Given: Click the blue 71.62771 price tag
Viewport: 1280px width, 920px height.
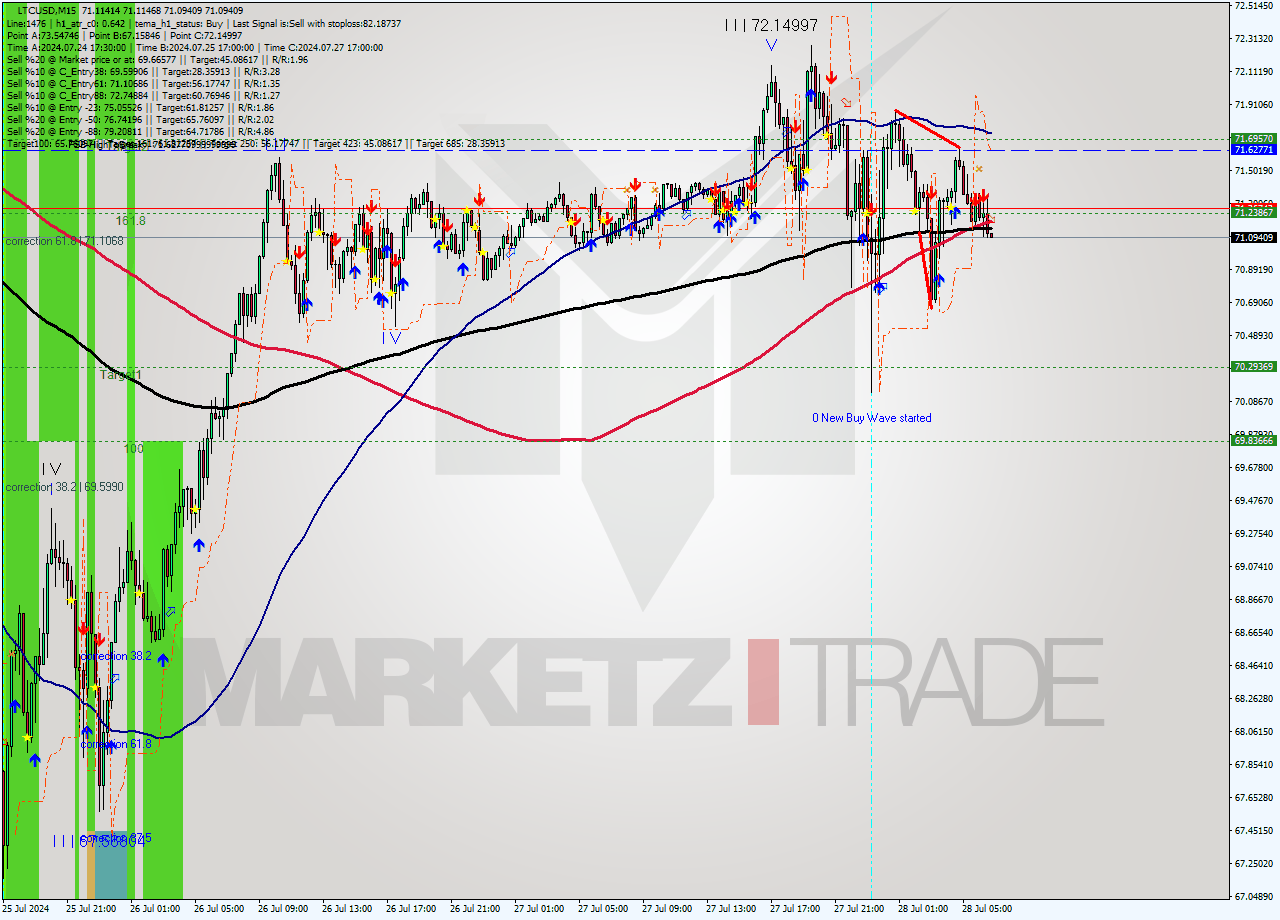Looking at the screenshot, I should tap(1253, 150).
